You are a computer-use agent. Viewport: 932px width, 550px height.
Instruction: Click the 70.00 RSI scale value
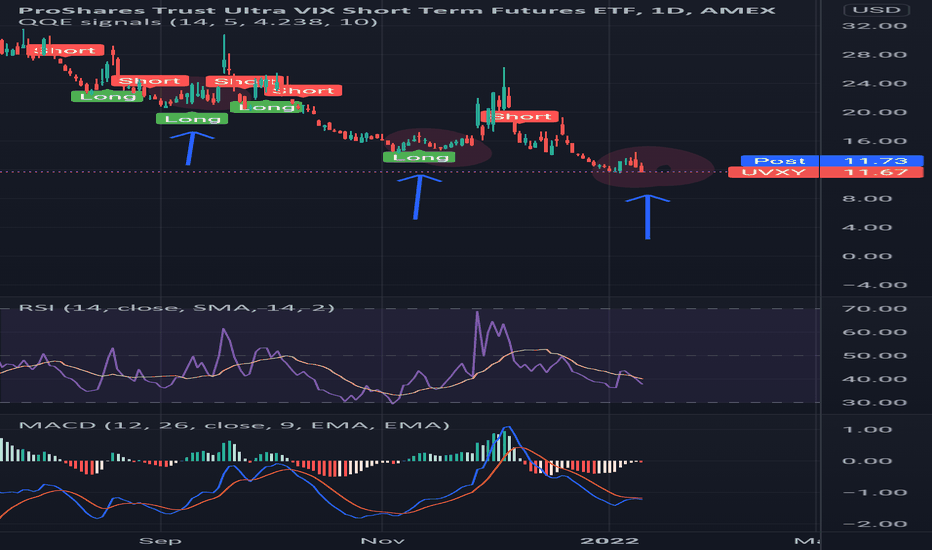click(875, 309)
